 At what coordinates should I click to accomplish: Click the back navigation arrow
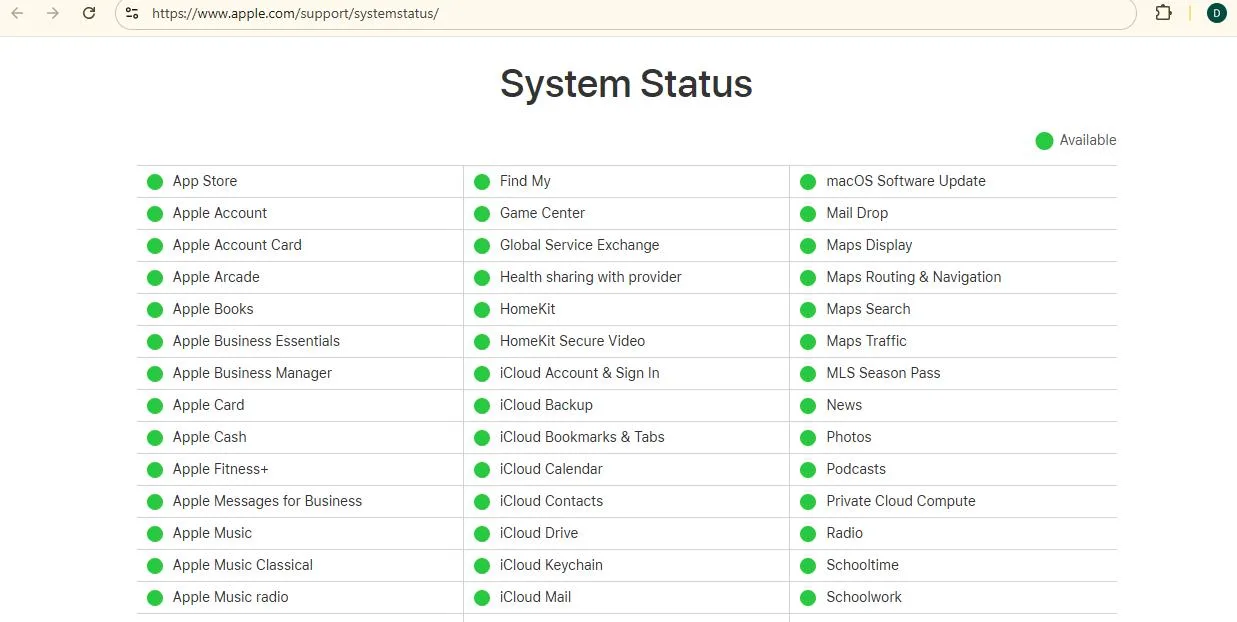click(18, 13)
